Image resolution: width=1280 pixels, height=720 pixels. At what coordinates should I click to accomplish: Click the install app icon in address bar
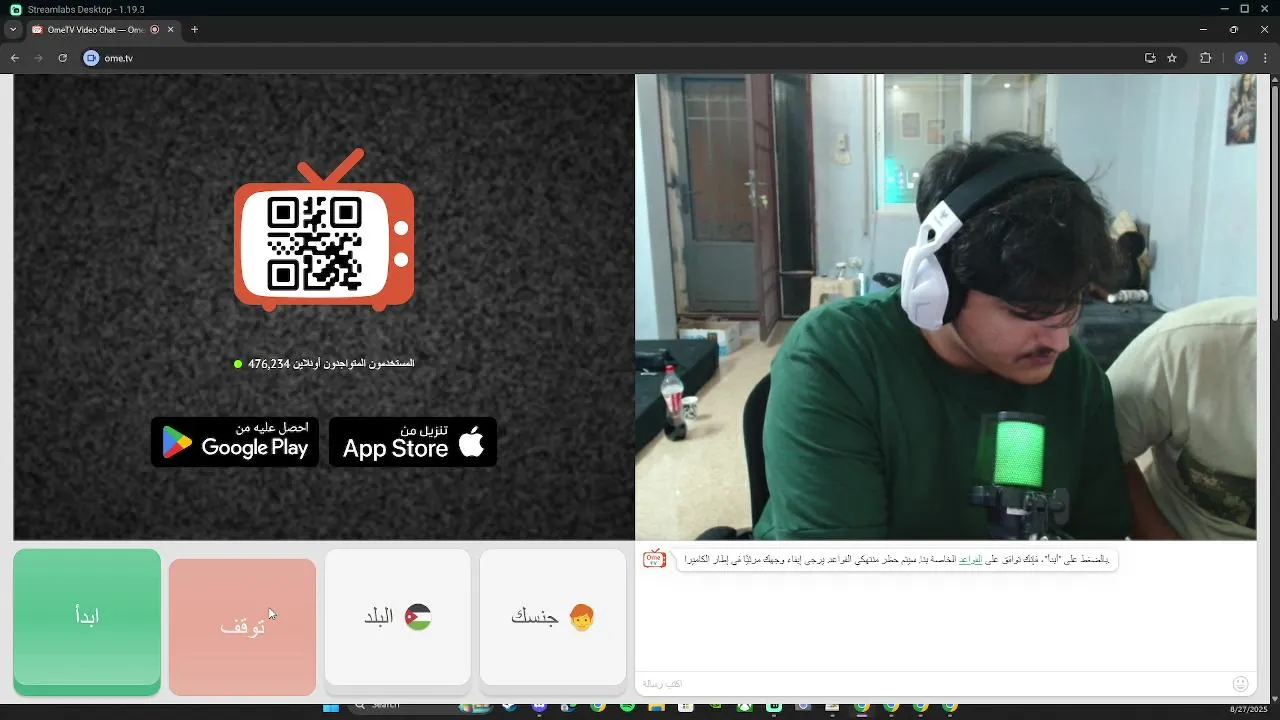[x=1150, y=58]
